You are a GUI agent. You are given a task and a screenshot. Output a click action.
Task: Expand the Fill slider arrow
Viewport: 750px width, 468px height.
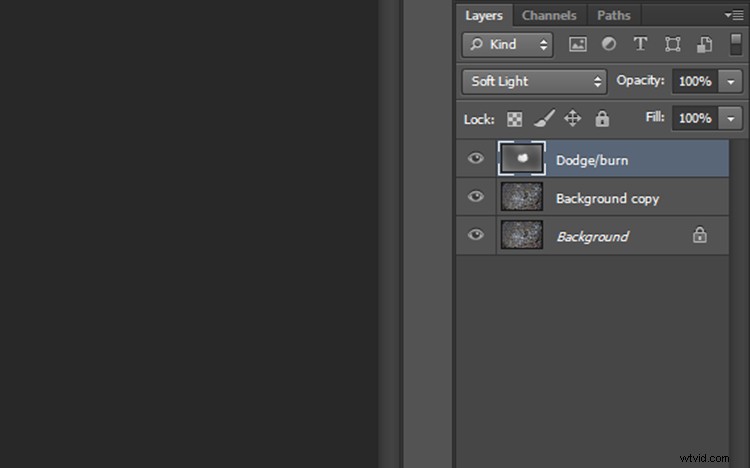[x=730, y=118]
